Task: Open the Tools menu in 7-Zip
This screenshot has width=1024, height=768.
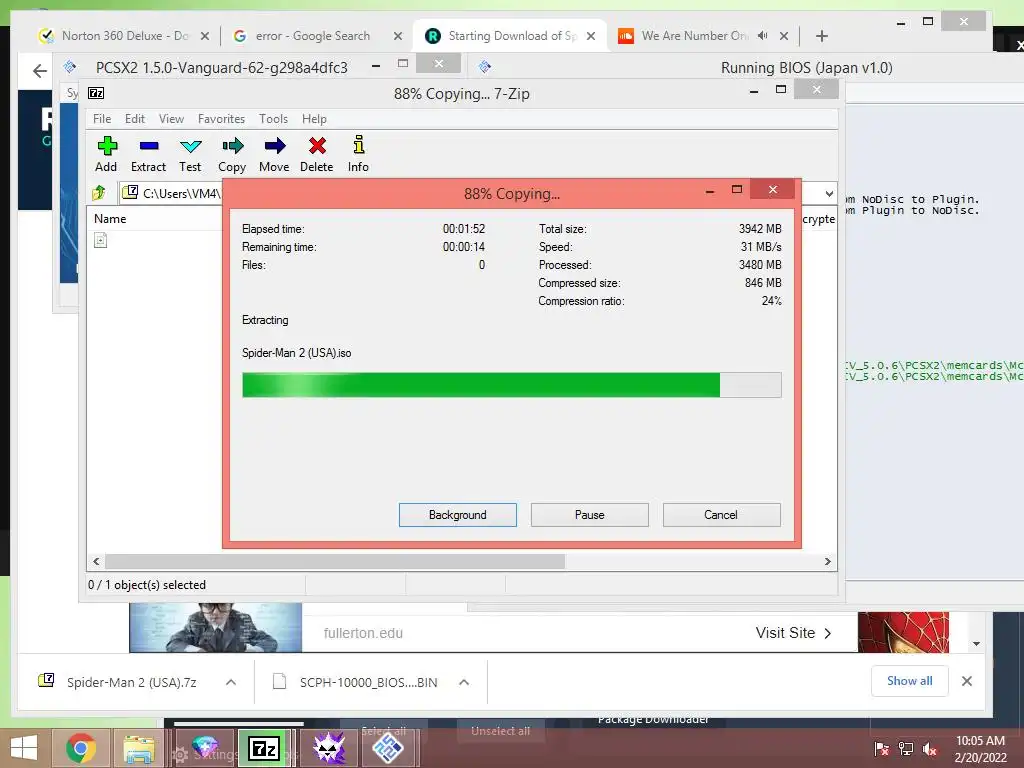Action: pyautogui.click(x=273, y=119)
